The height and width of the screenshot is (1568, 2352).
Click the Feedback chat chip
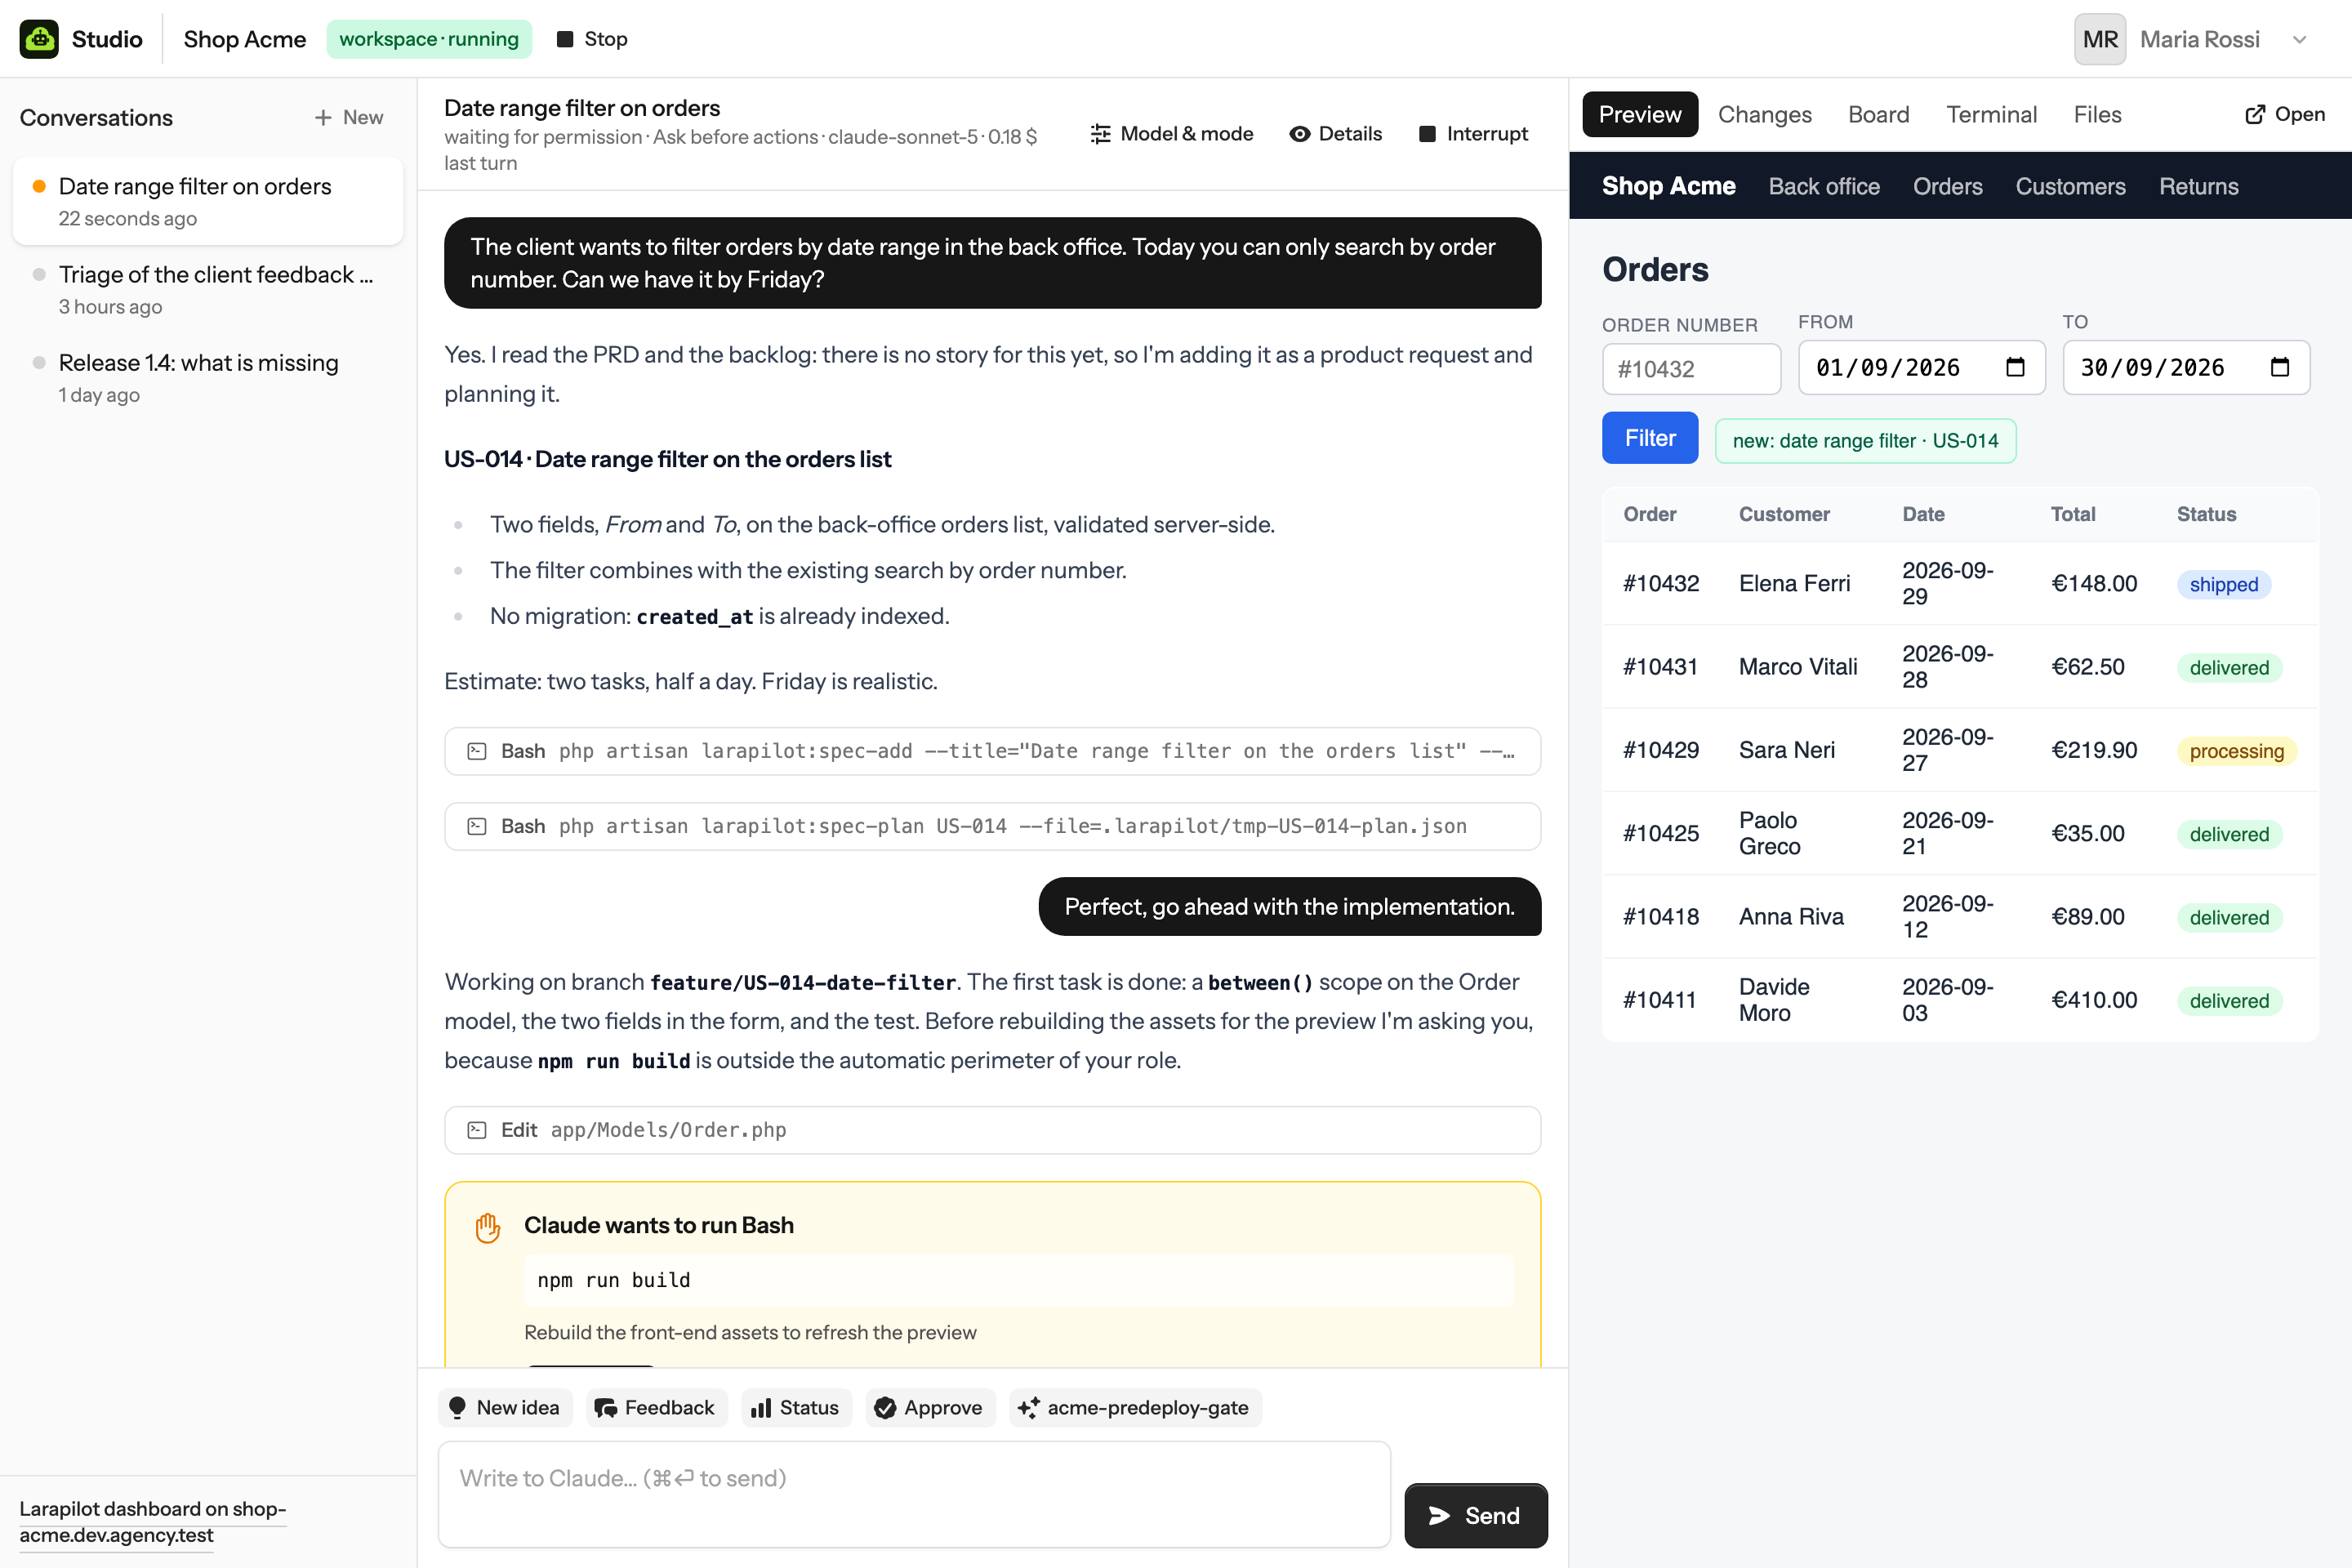click(x=656, y=1407)
